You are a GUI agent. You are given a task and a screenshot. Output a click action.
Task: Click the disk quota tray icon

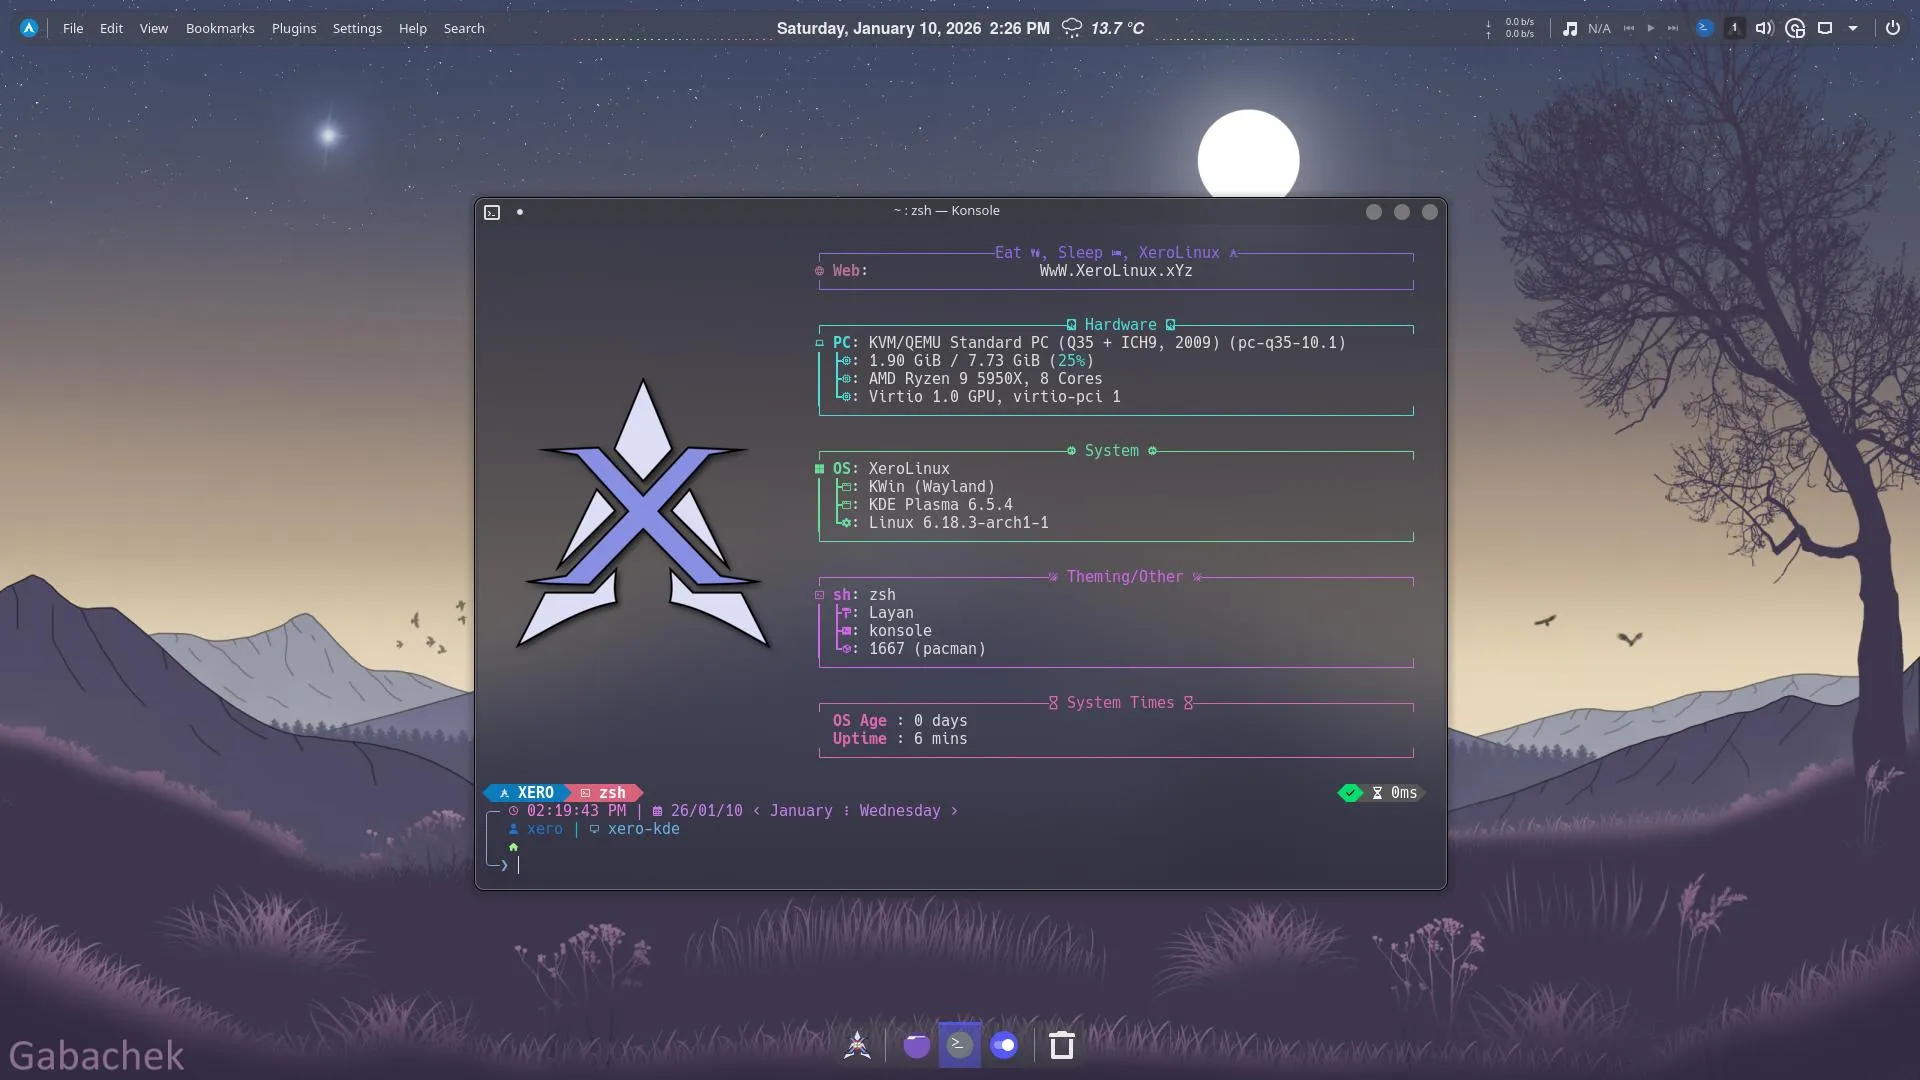pyautogui.click(x=1795, y=28)
